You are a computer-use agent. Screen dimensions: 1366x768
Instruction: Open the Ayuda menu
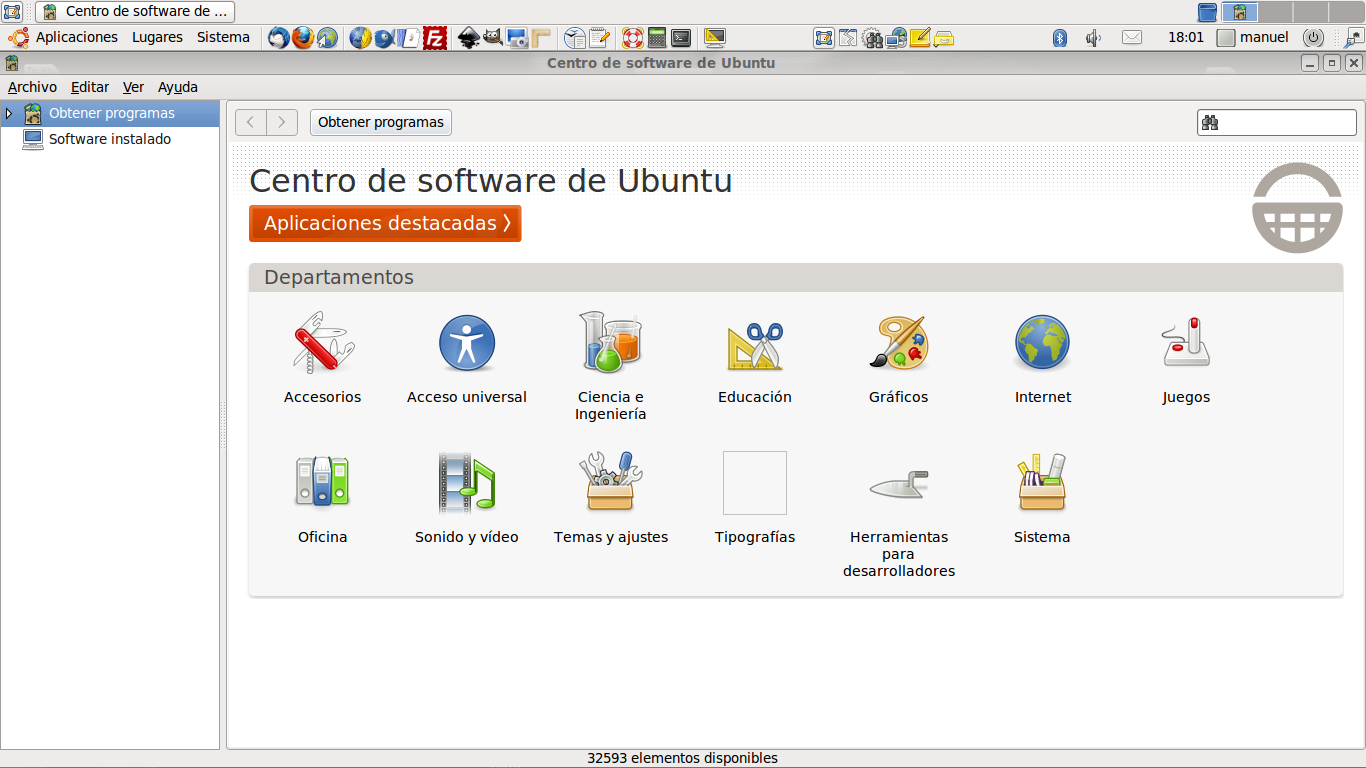pos(178,87)
